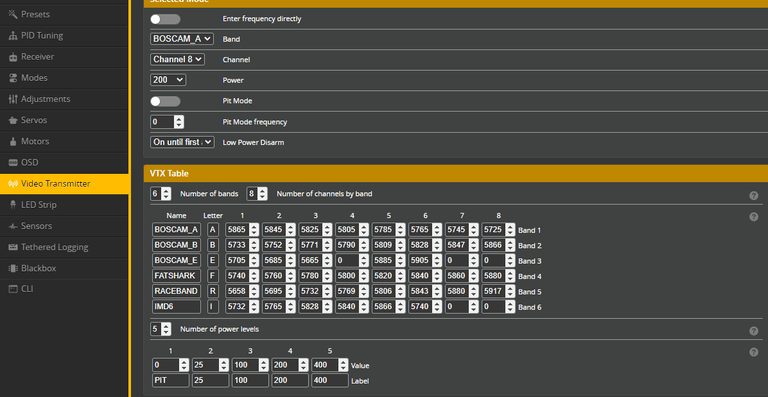Open the Low Power Disarm dropdown
The width and height of the screenshot is (768, 397).
[x=182, y=142]
